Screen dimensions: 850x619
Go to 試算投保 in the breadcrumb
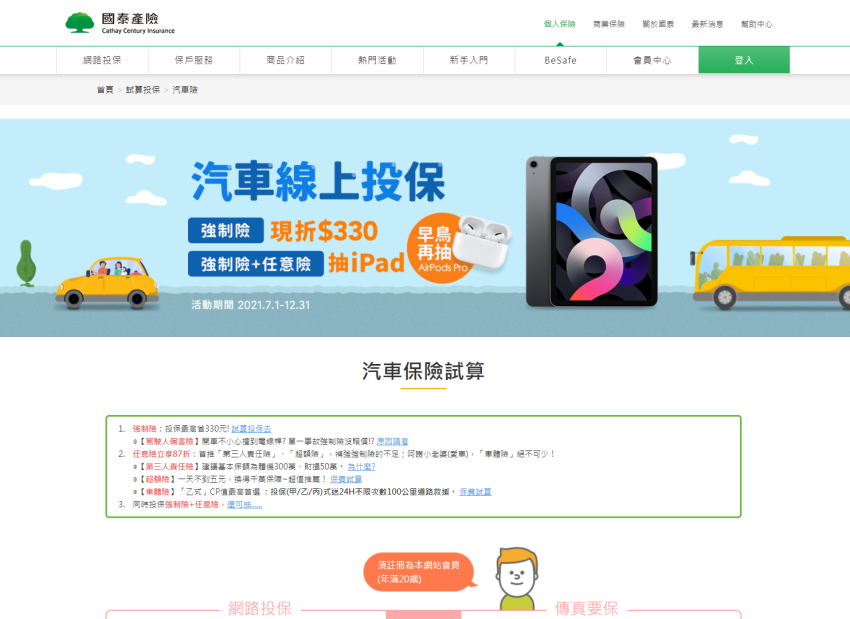click(143, 90)
